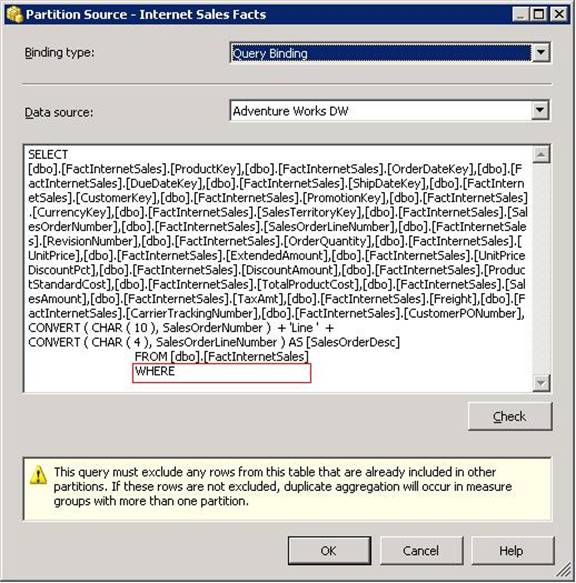Click the Cancel button
The image size is (576, 583).
(421, 551)
